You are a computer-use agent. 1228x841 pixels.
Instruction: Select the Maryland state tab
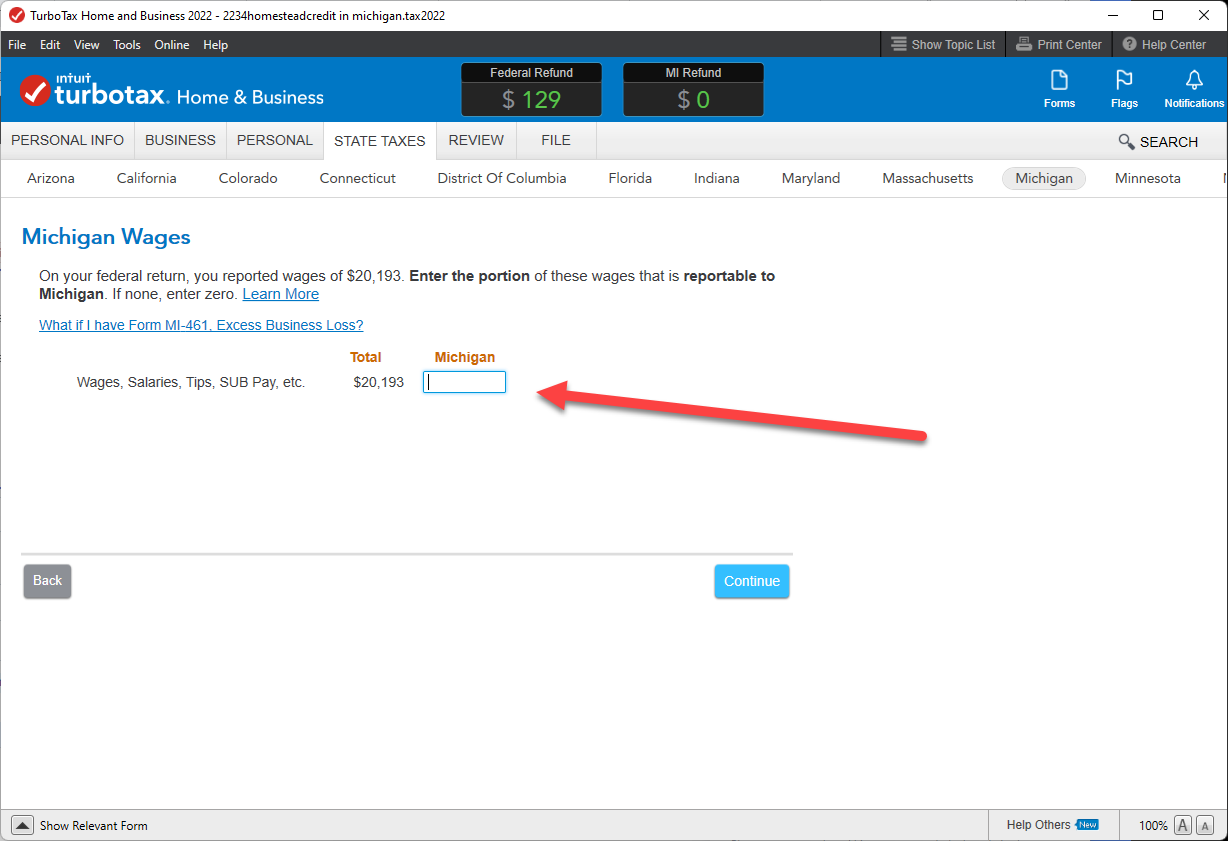811,178
